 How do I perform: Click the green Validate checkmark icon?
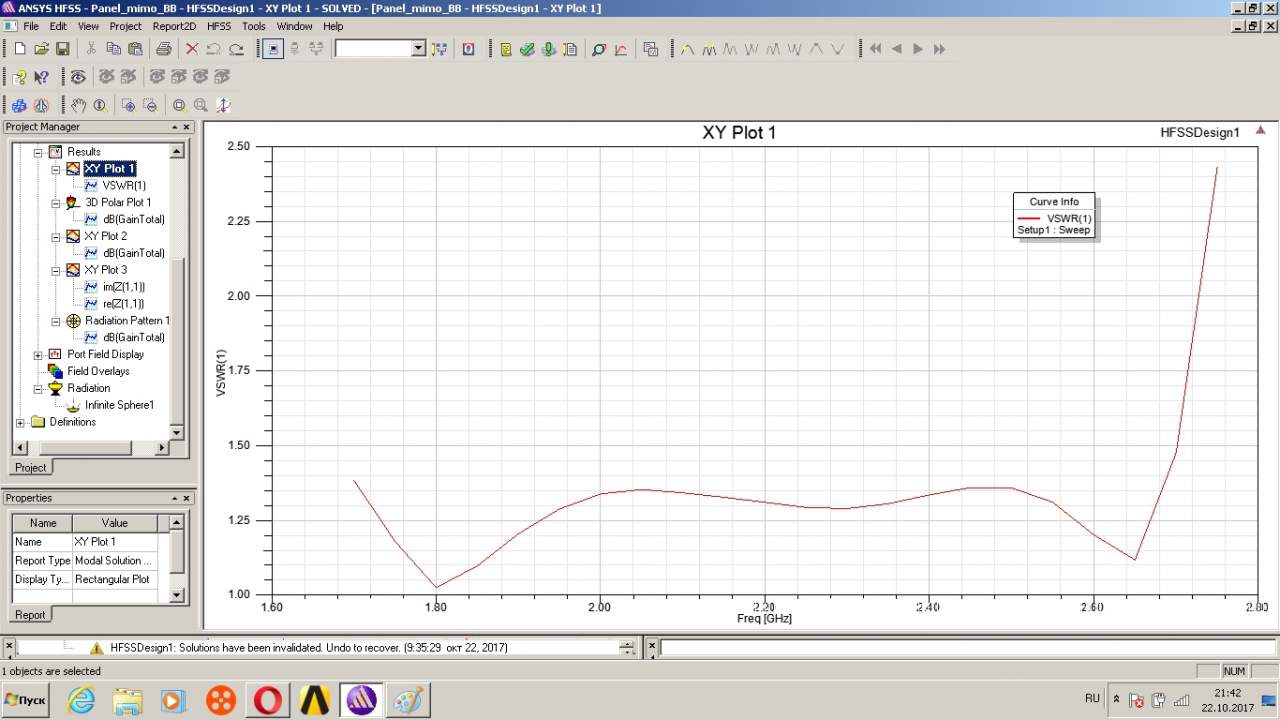tap(527, 49)
